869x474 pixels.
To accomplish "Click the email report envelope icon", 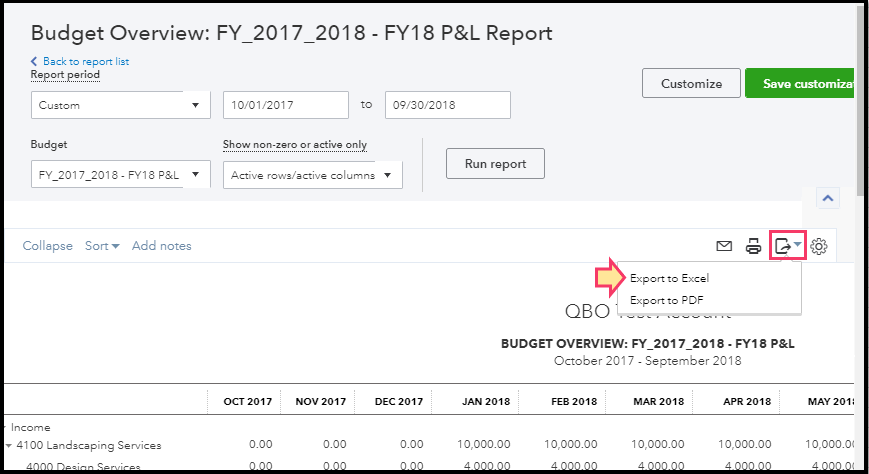I will 724,246.
